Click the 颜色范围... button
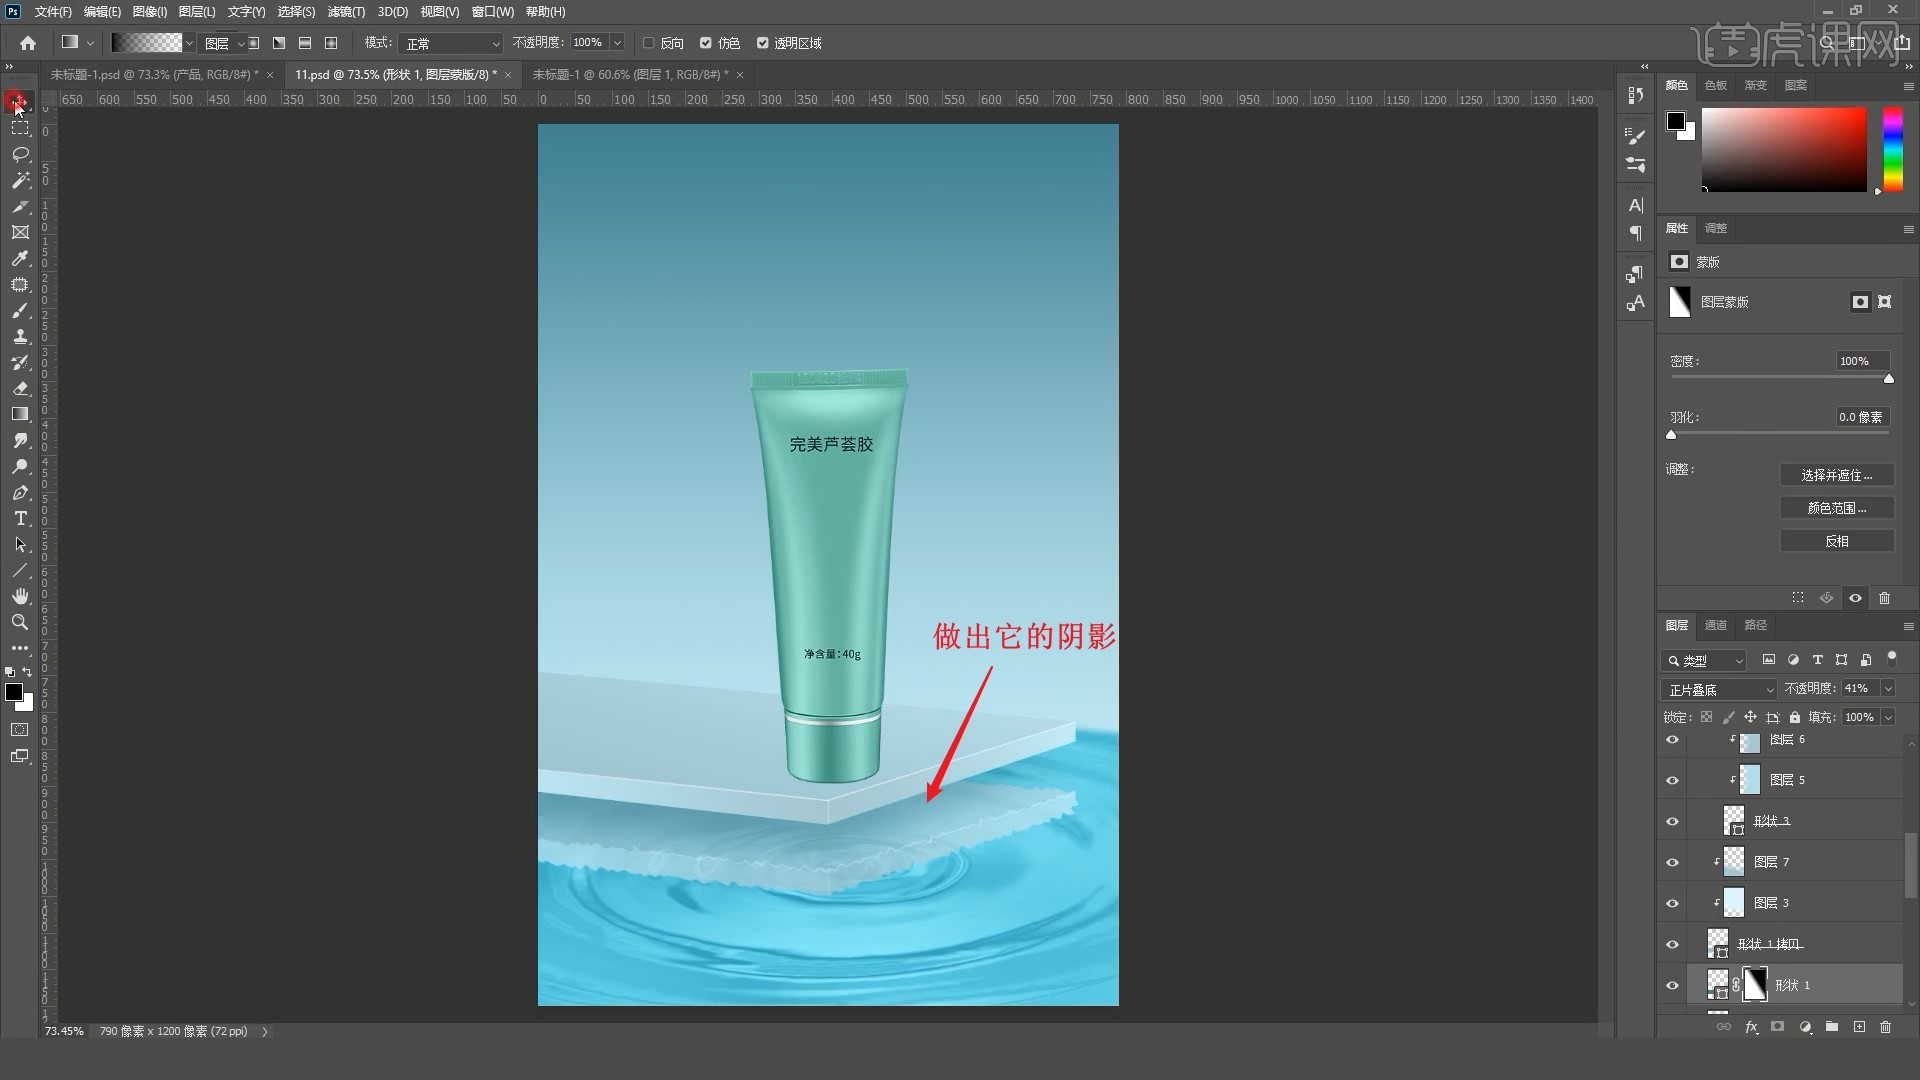Image resolution: width=1920 pixels, height=1080 pixels. coord(1836,508)
